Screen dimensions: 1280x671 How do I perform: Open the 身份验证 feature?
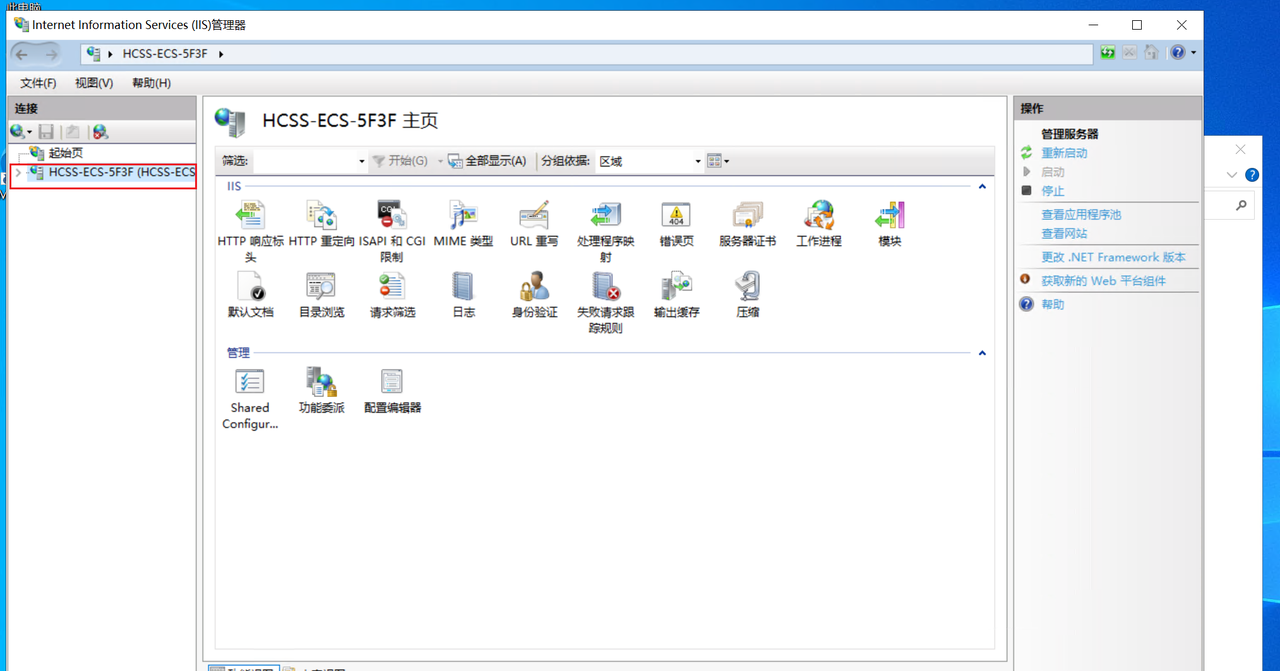[534, 294]
